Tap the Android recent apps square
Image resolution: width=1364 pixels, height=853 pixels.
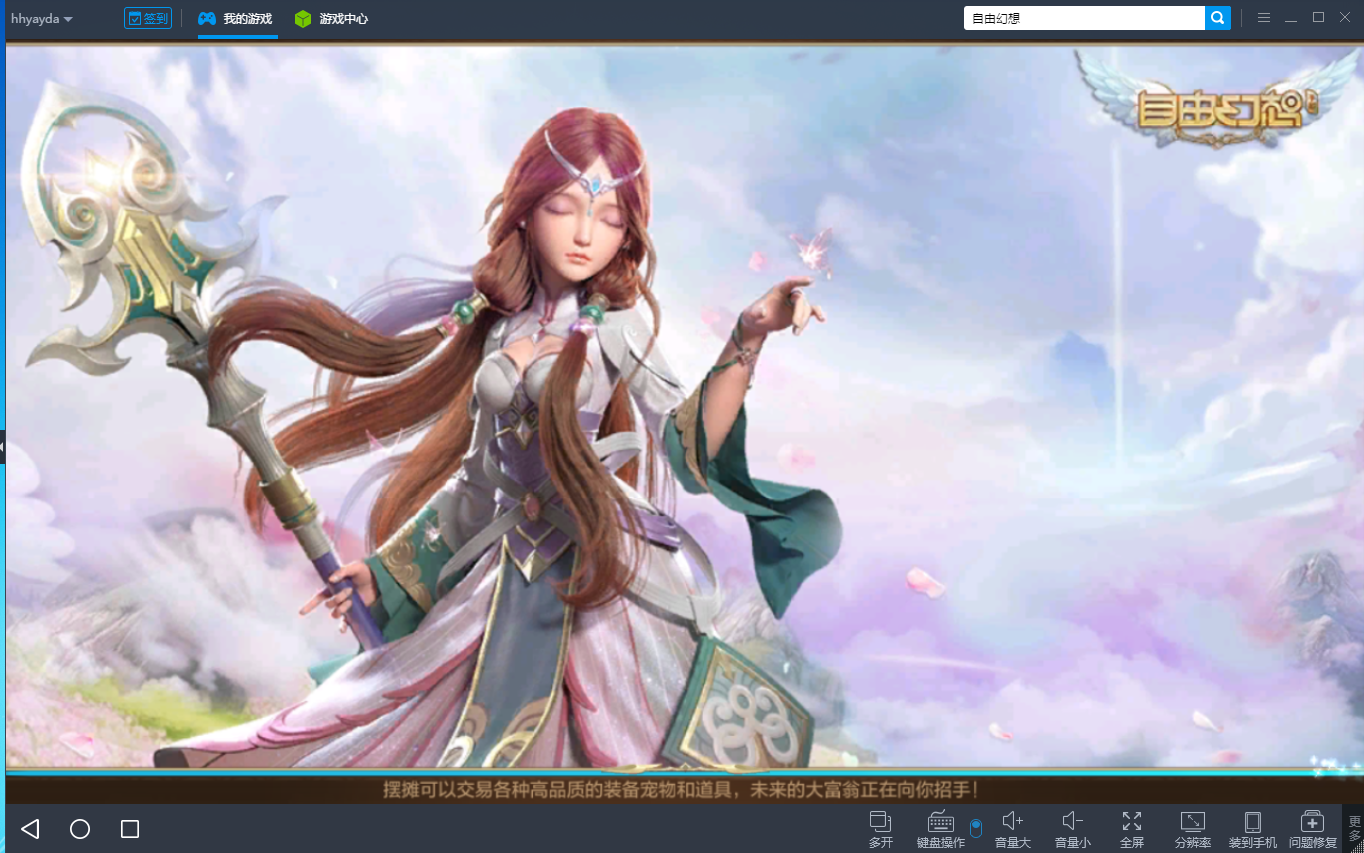[130, 829]
